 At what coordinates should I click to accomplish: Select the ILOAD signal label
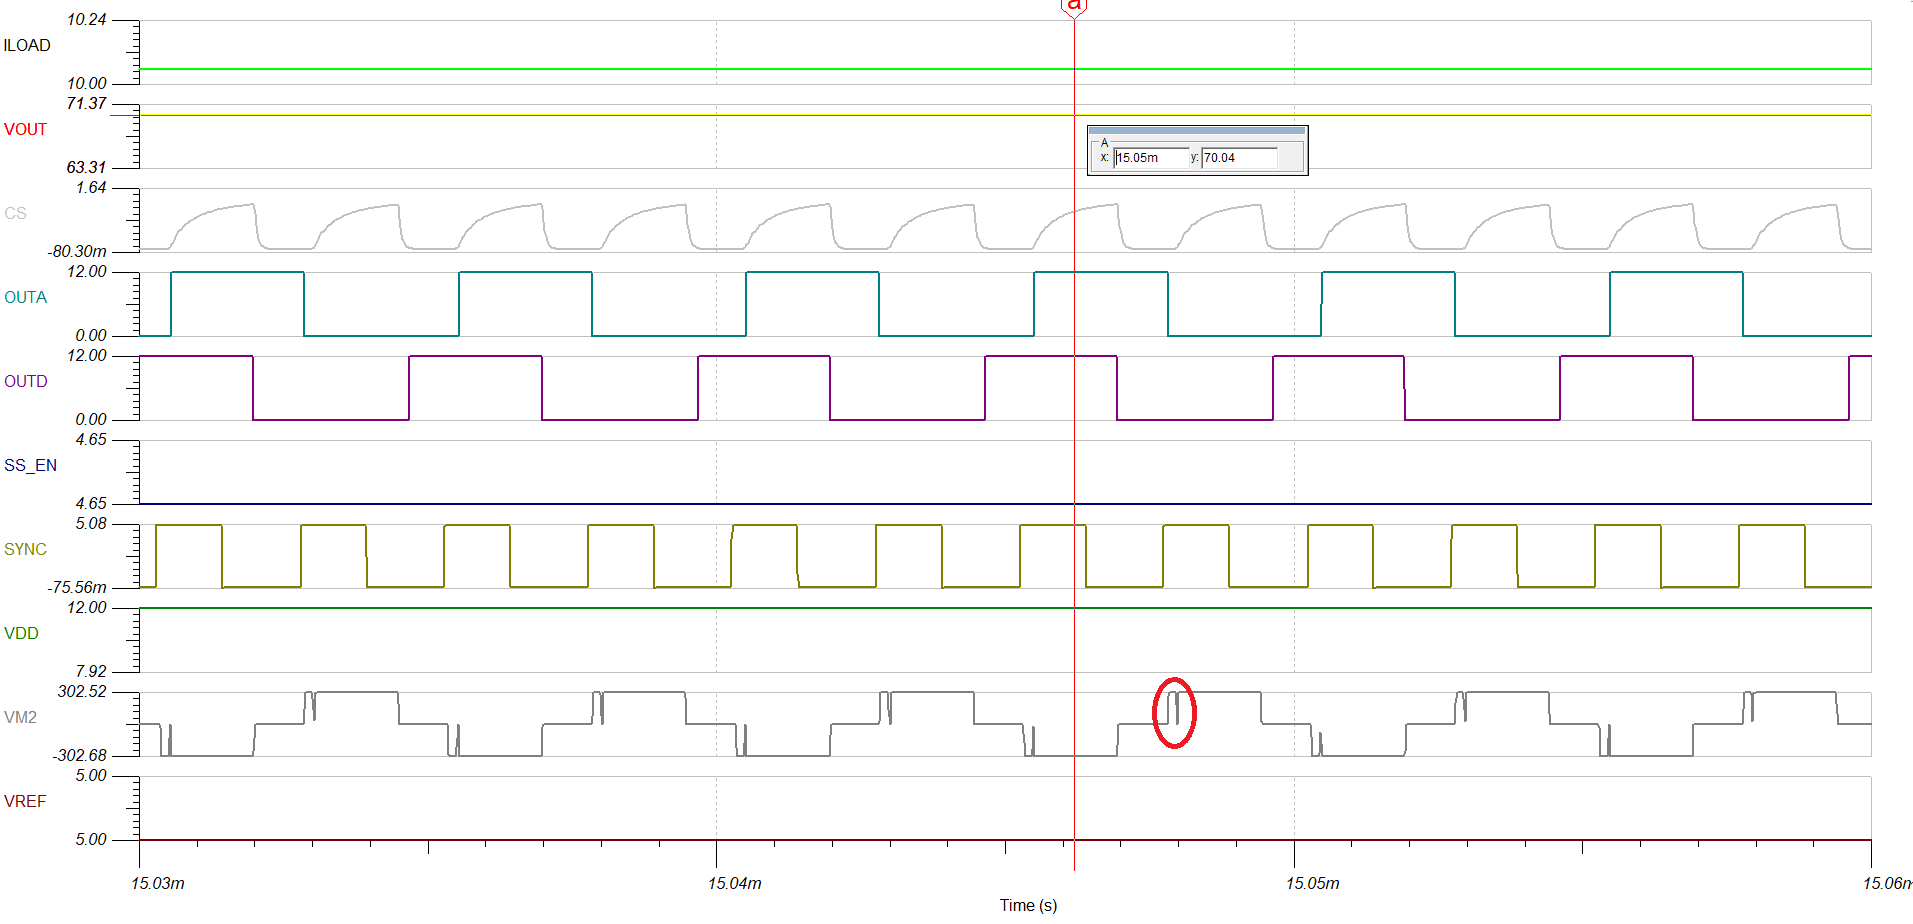(x=27, y=46)
